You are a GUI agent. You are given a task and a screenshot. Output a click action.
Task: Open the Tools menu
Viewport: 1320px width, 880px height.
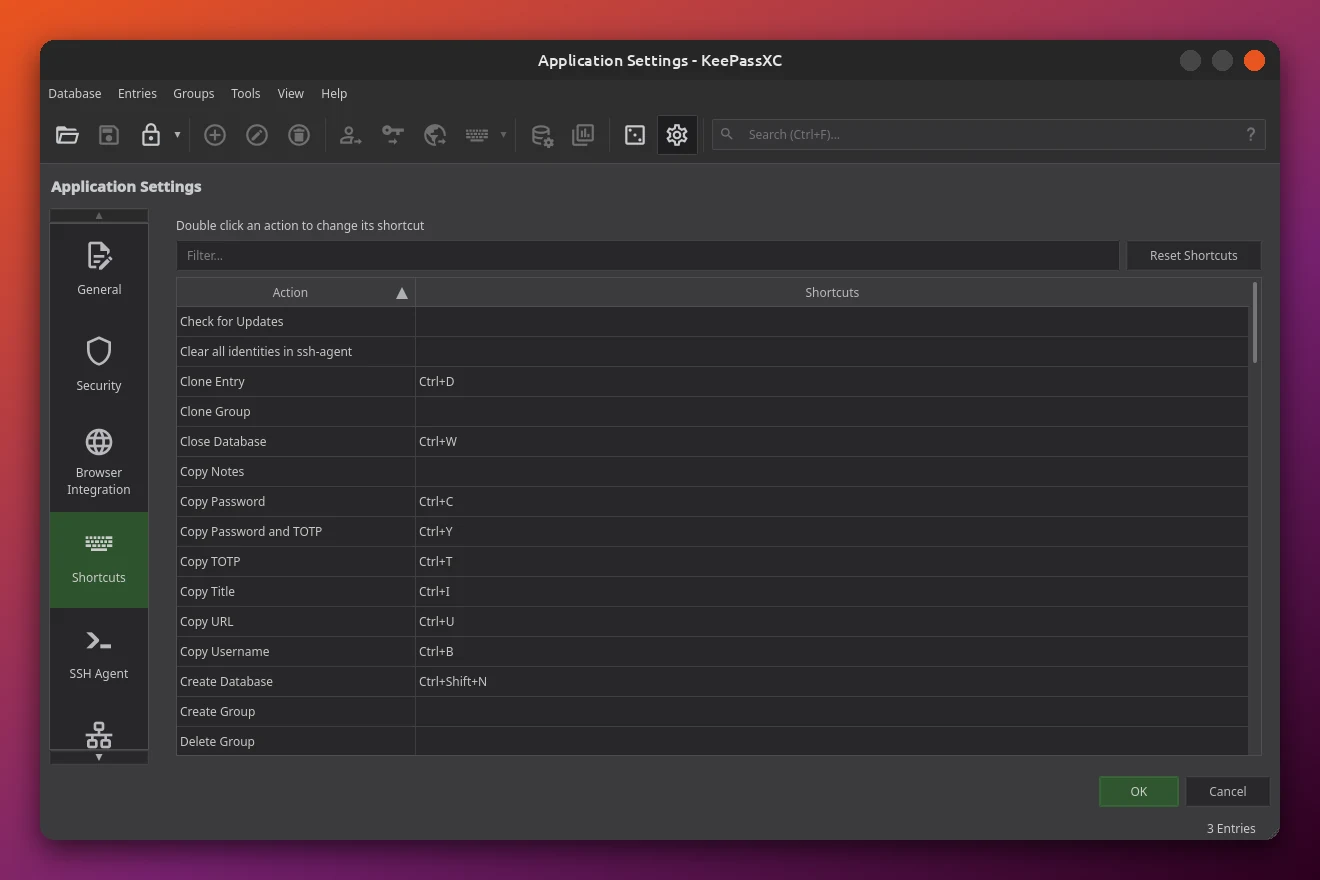(245, 93)
